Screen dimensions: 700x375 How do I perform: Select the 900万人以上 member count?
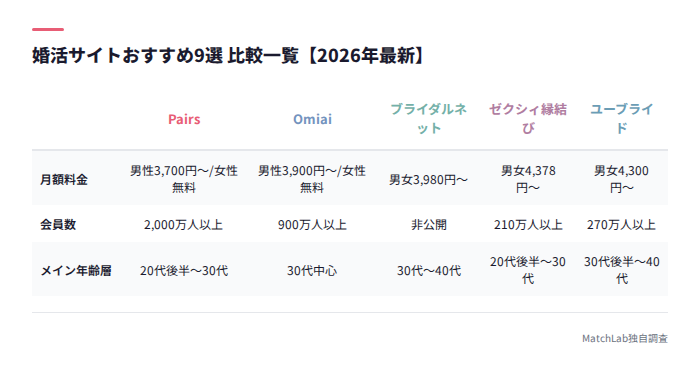tap(312, 224)
